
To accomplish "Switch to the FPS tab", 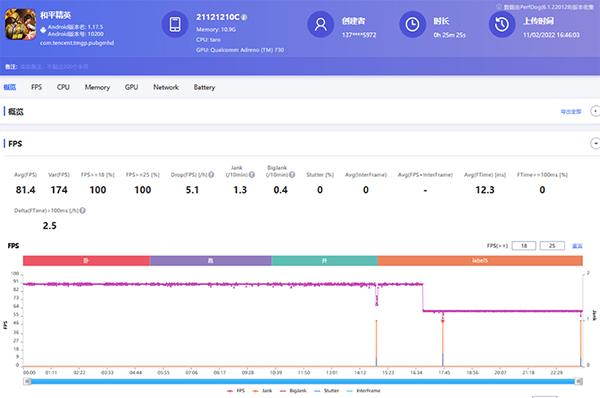I will [x=36, y=87].
